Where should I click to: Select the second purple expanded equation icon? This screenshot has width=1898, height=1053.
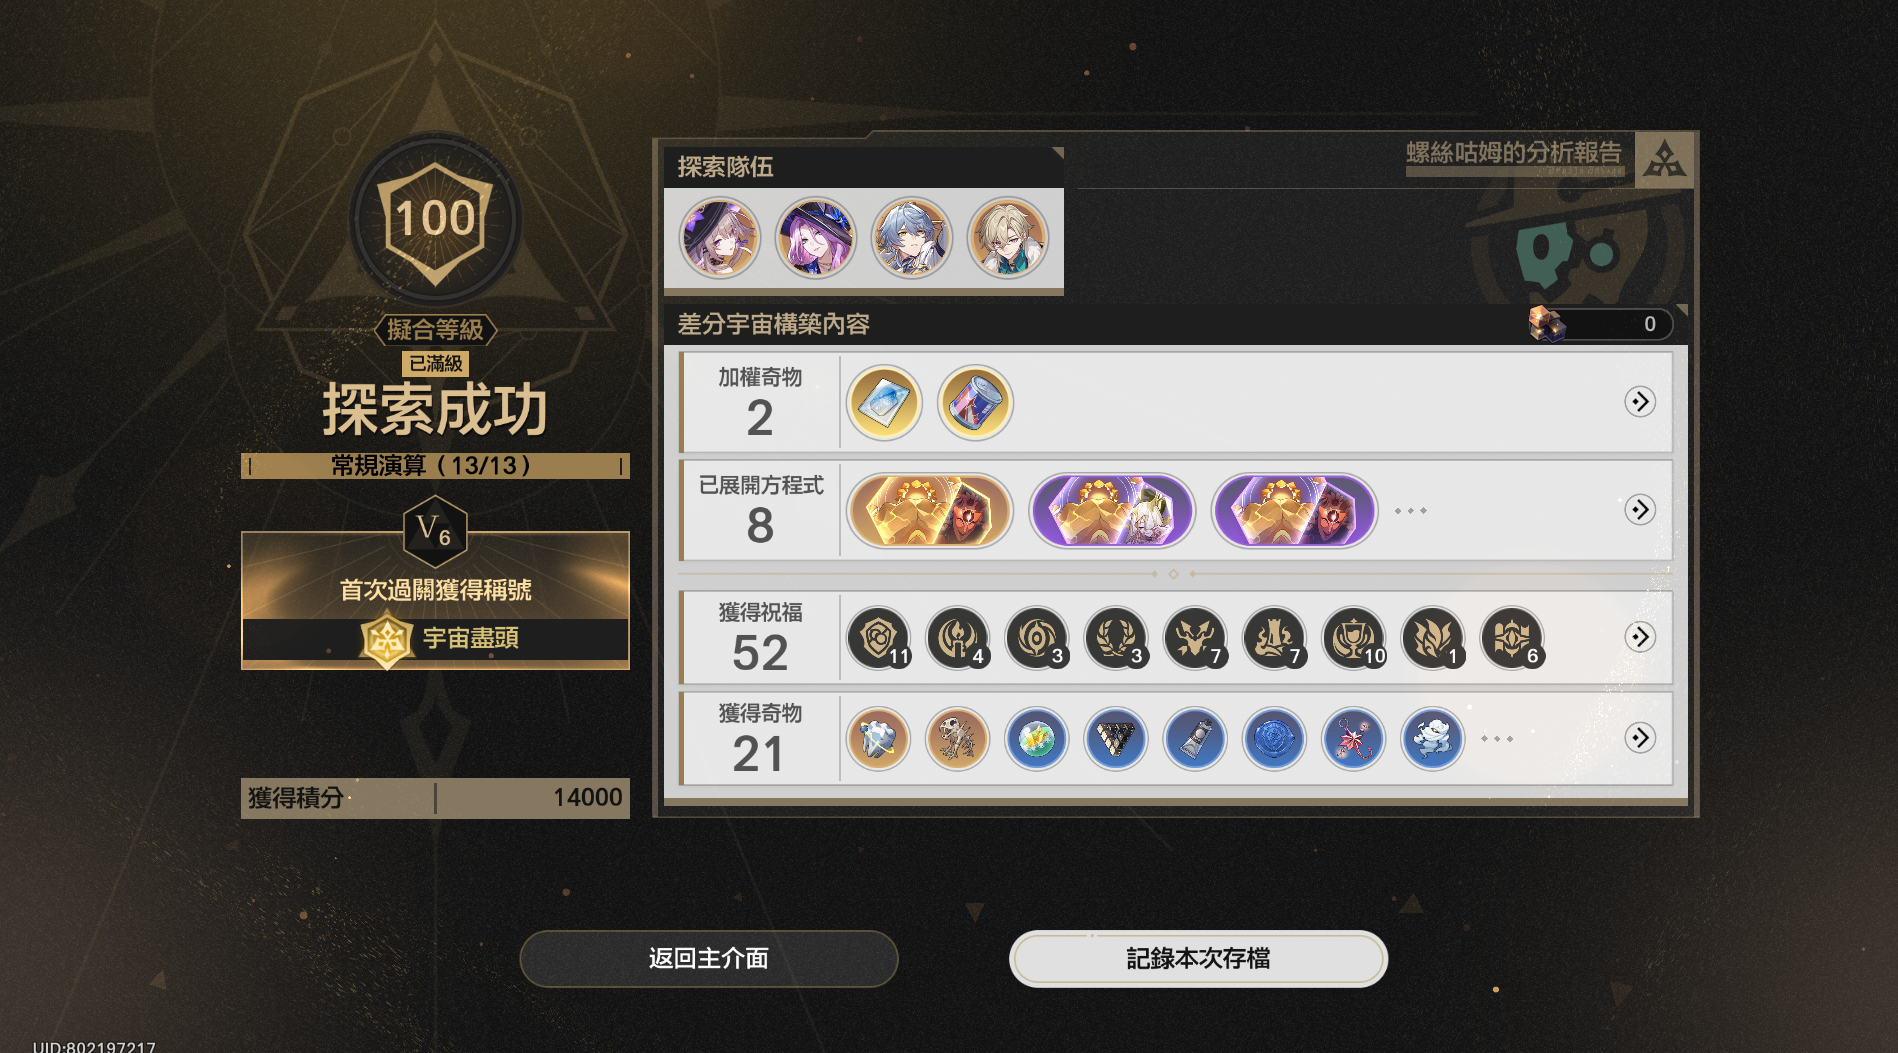point(1294,511)
